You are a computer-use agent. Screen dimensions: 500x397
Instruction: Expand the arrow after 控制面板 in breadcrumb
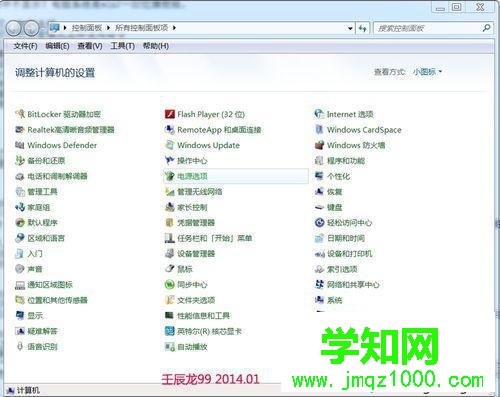point(108,28)
